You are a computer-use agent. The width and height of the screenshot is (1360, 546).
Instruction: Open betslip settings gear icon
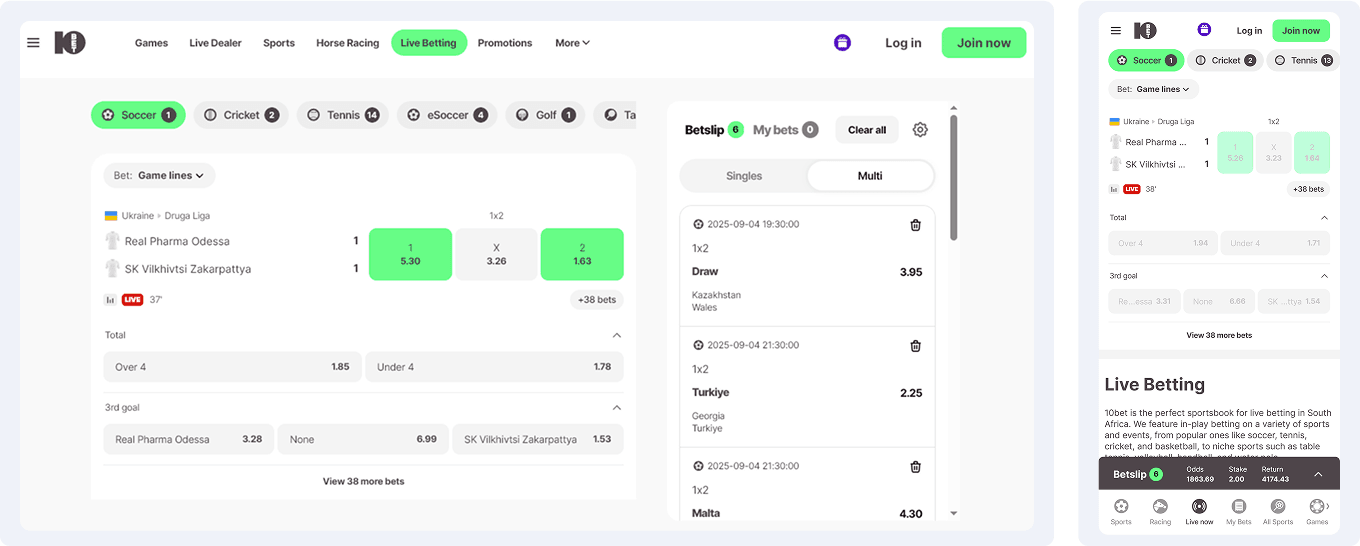[920, 130]
